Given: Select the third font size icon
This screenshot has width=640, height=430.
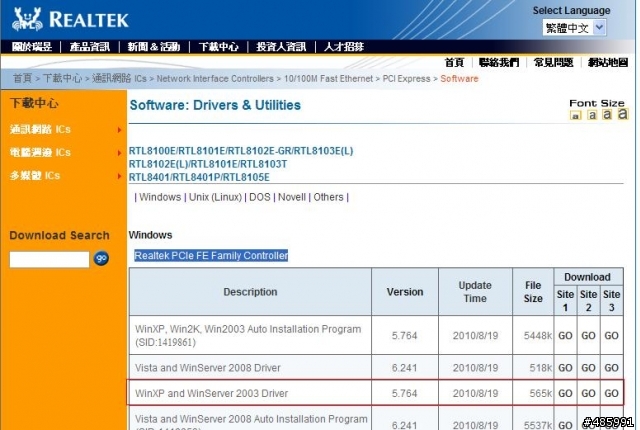Looking at the screenshot, I should point(607,115).
